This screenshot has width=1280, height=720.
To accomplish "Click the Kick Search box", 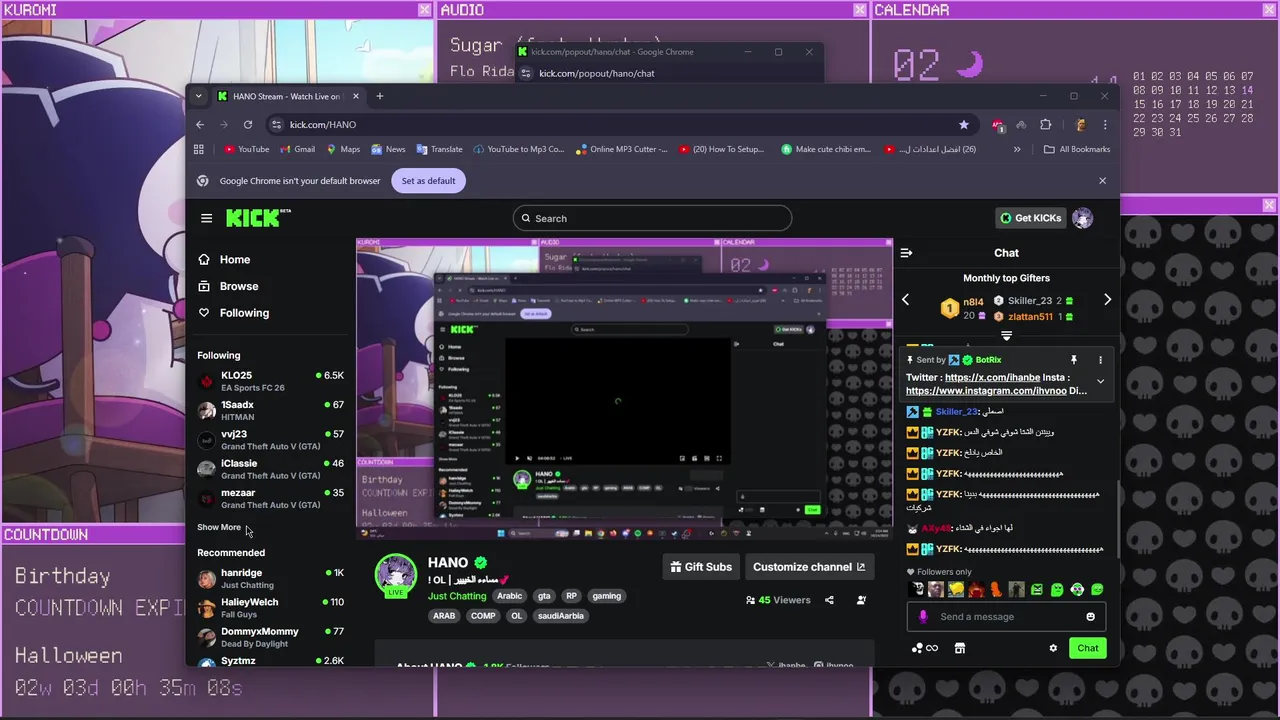I will [652, 218].
